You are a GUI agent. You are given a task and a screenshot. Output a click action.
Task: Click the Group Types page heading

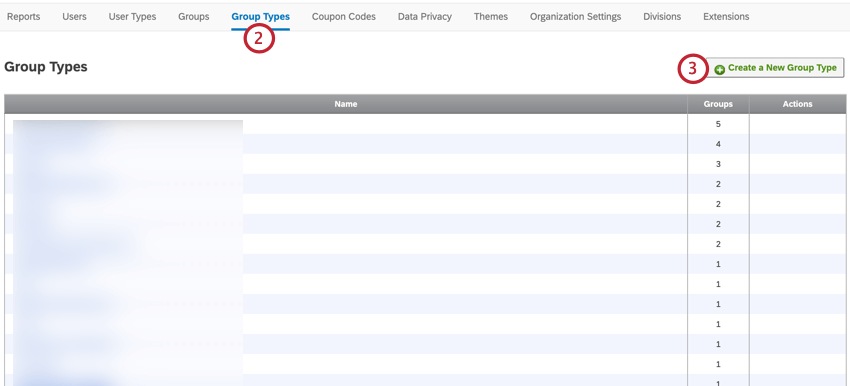click(46, 67)
